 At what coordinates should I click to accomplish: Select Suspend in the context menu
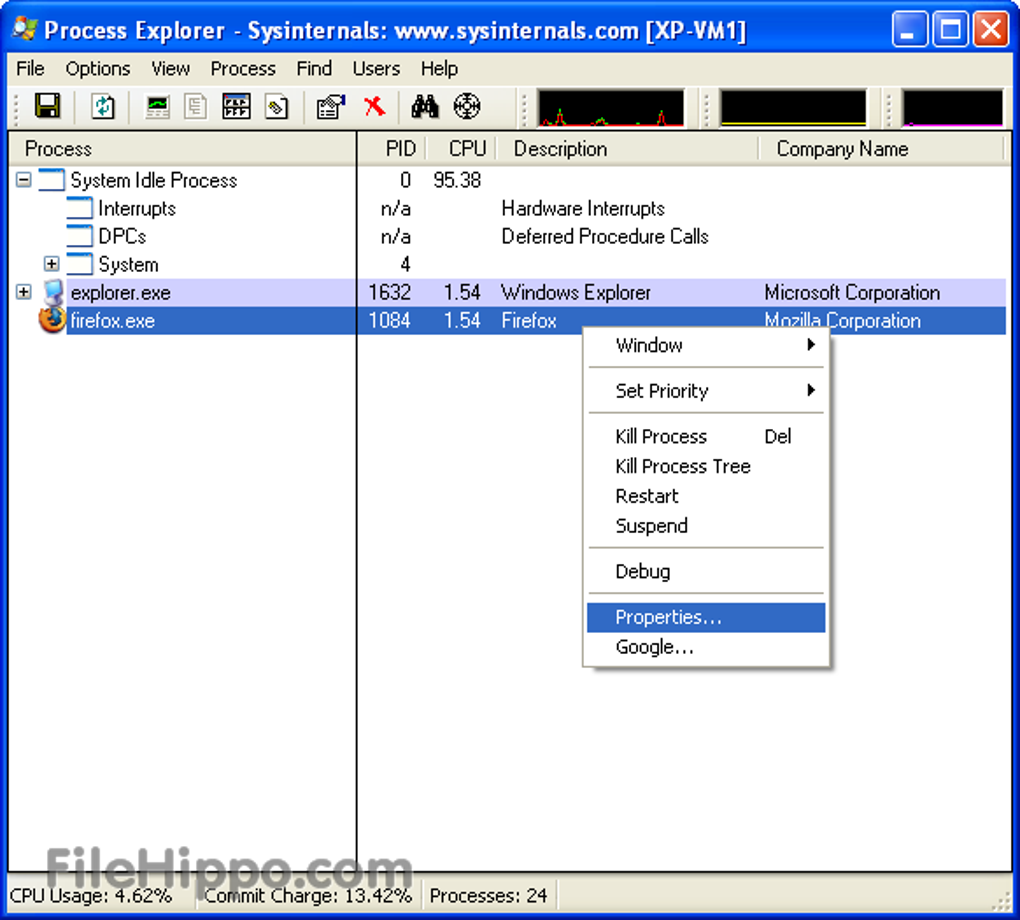tap(652, 526)
